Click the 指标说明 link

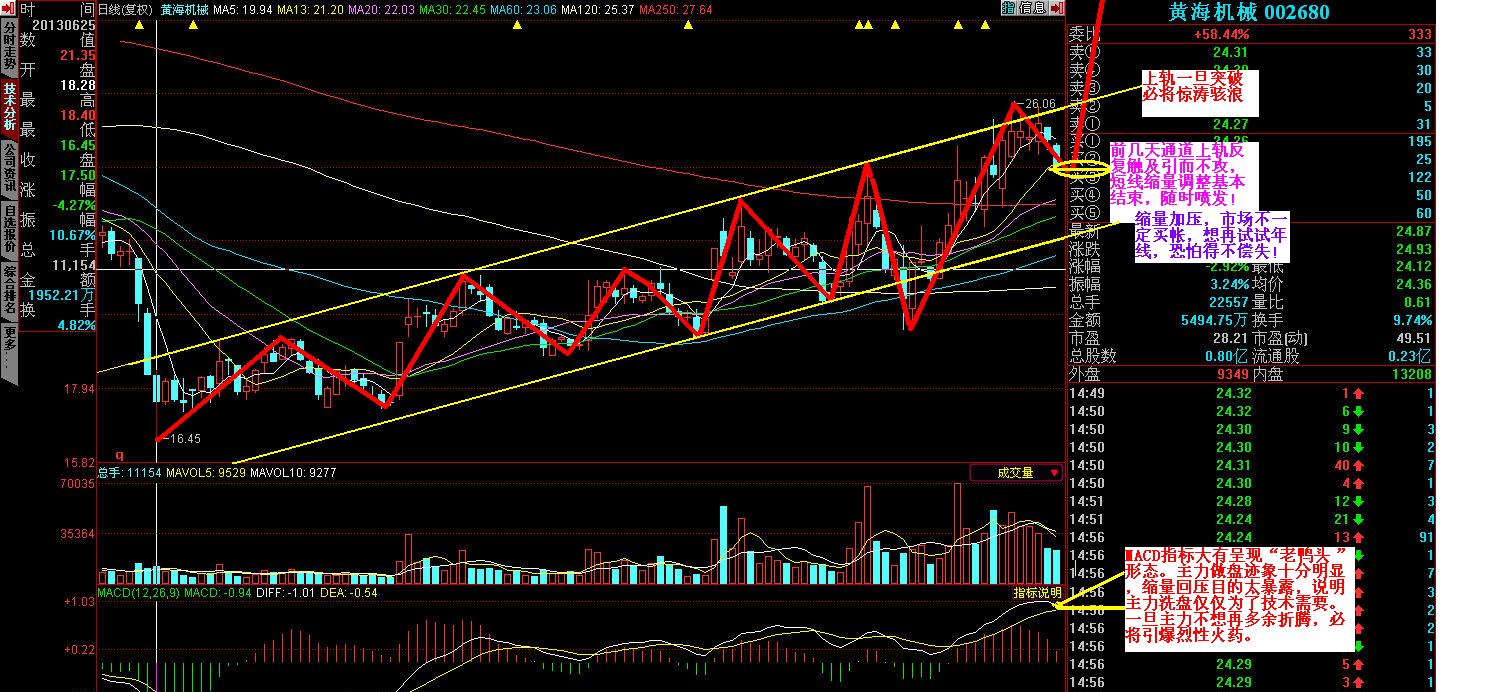1037,593
